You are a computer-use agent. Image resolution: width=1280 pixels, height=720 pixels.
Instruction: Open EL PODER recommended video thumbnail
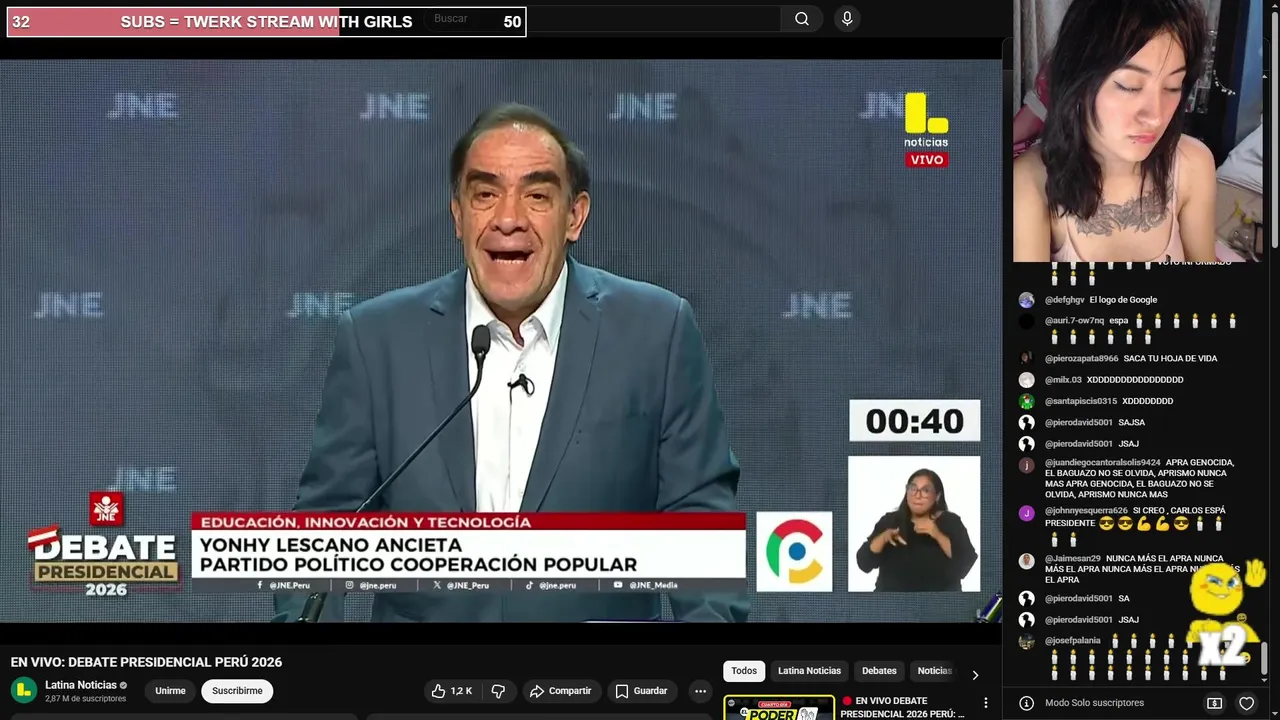pos(779,708)
